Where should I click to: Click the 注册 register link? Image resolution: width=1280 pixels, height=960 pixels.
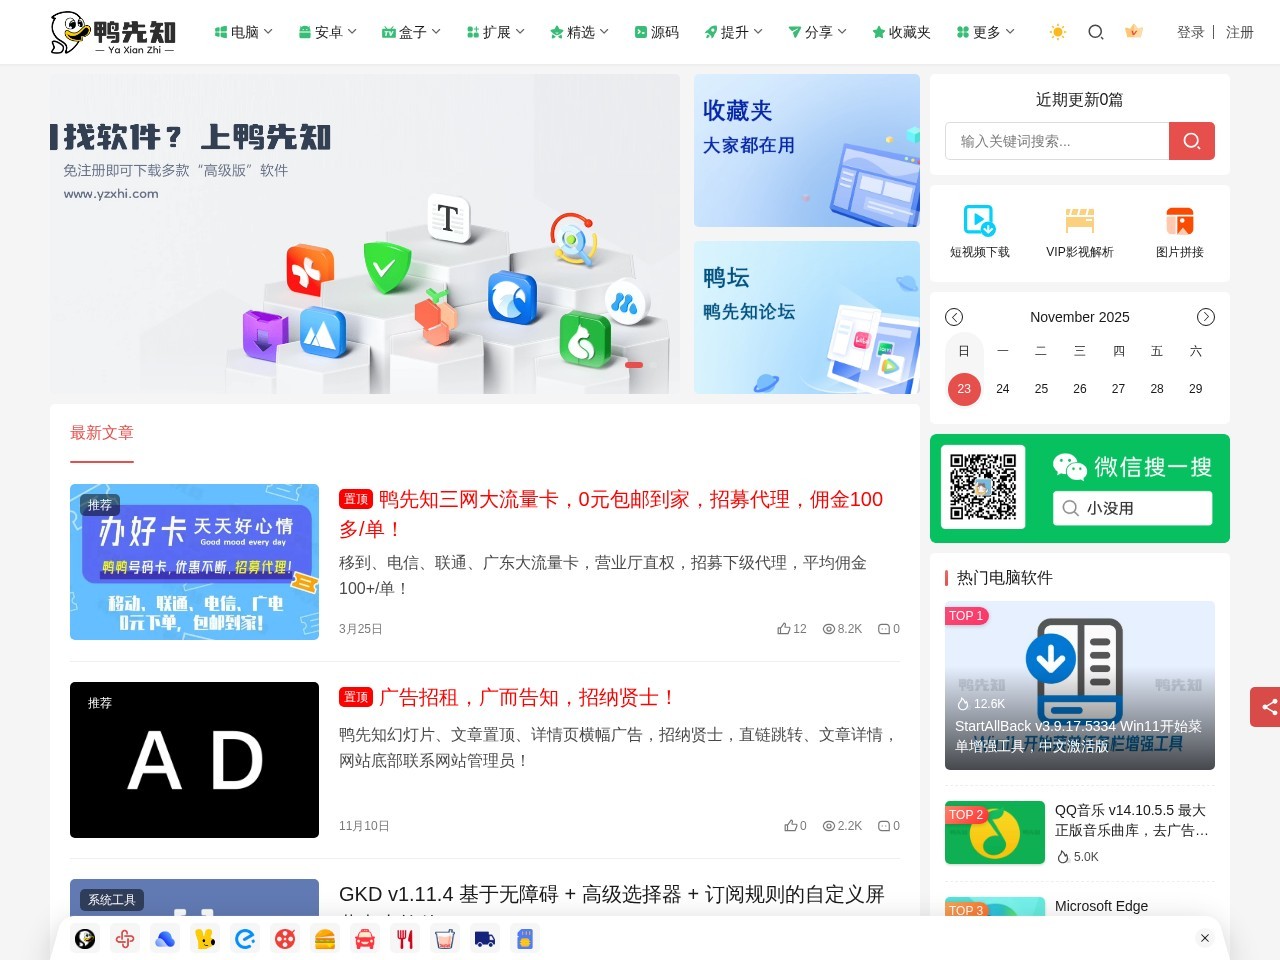[x=1239, y=32]
